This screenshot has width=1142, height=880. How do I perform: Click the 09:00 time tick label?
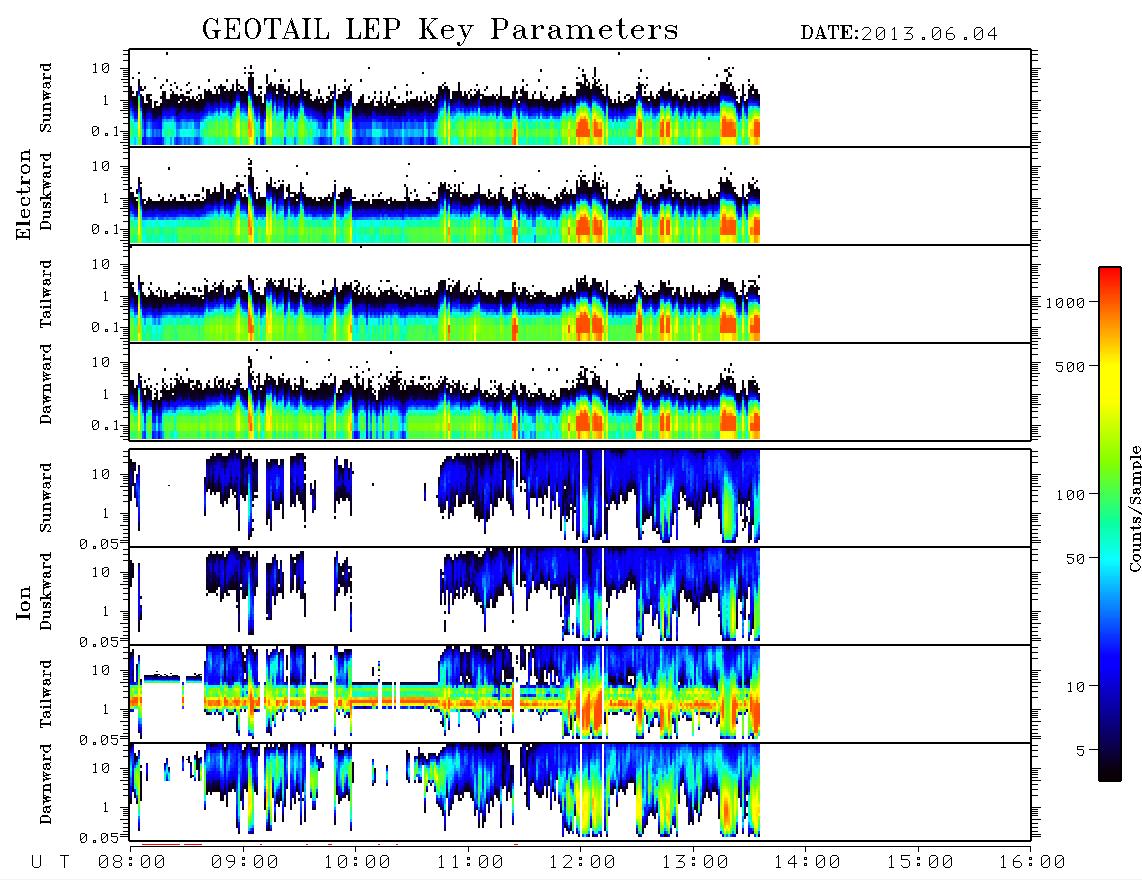(245, 863)
